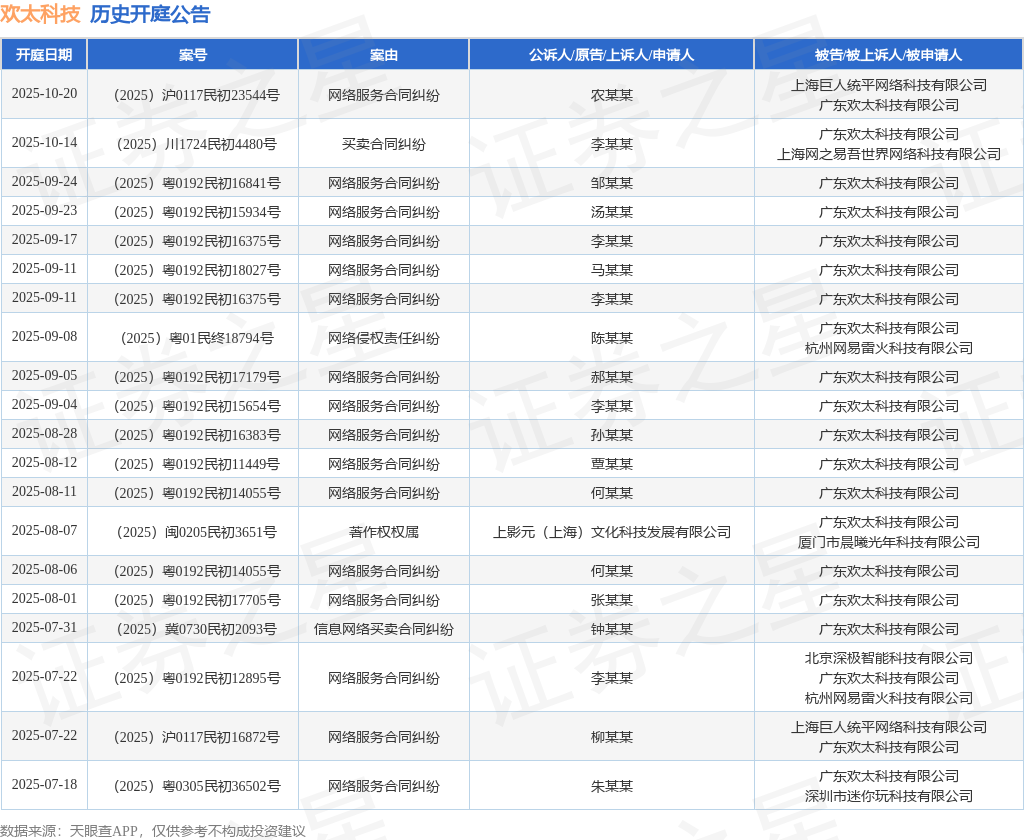
Task: Click the 著作权权属 cause cell
Action: point(383,532)
